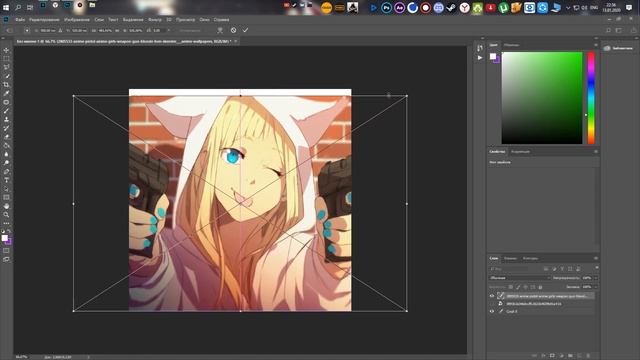Toggle the reference point checkbox in options bar
640x360 pixels.
point(27,30)
